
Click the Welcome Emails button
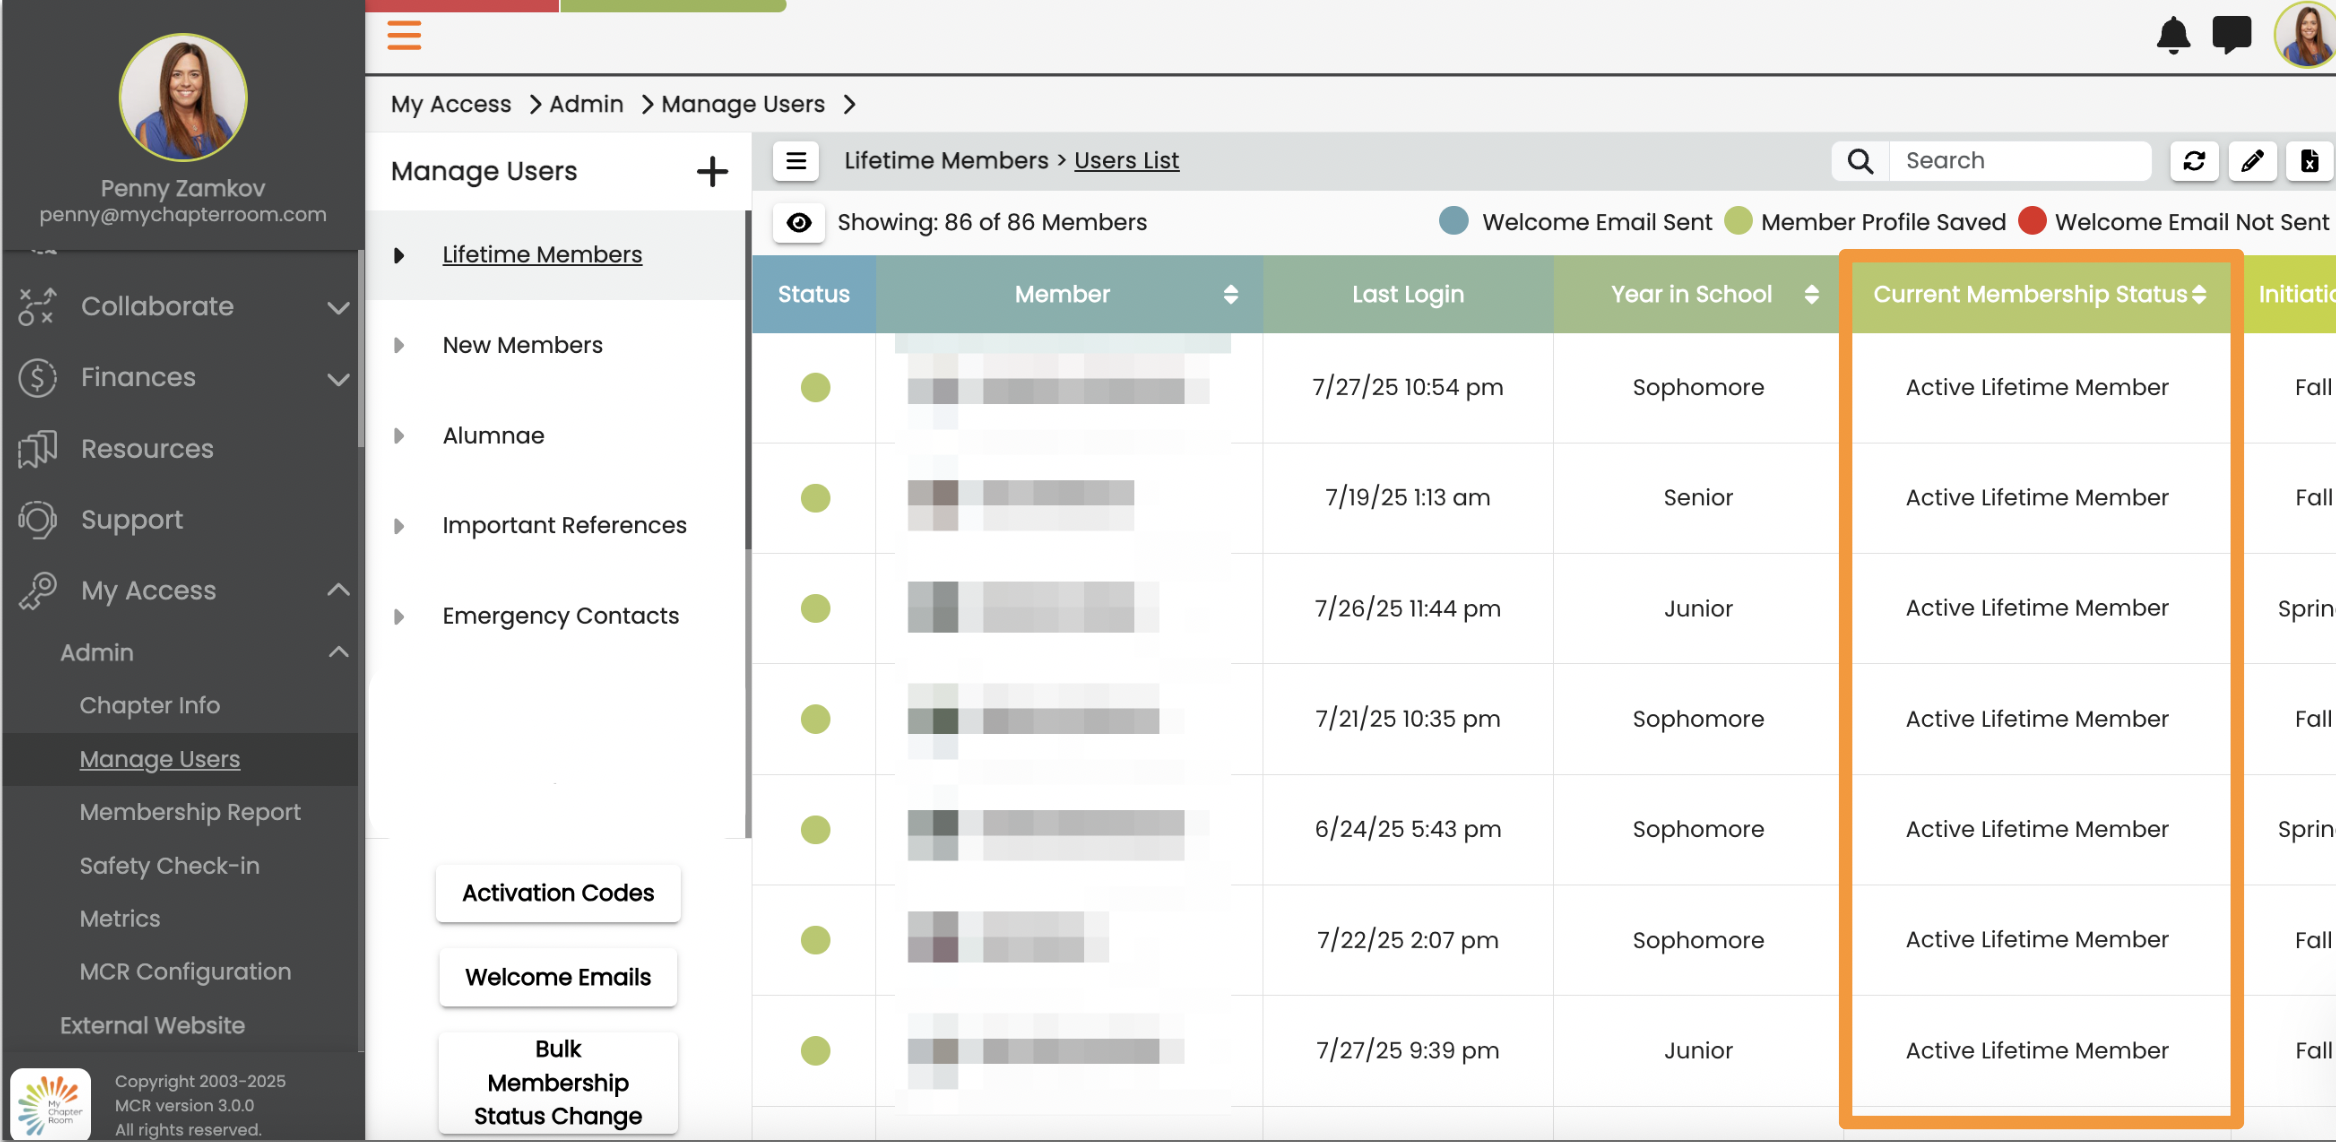(x=558, y=977)
